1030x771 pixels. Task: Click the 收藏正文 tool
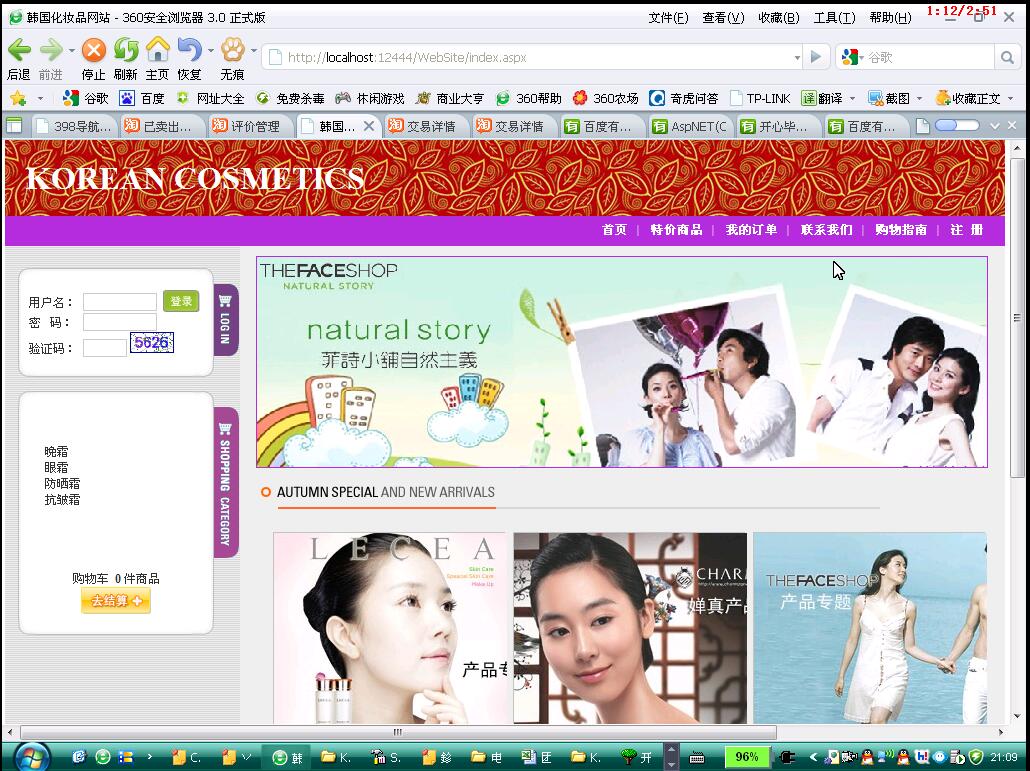click(x=968, y=99)
